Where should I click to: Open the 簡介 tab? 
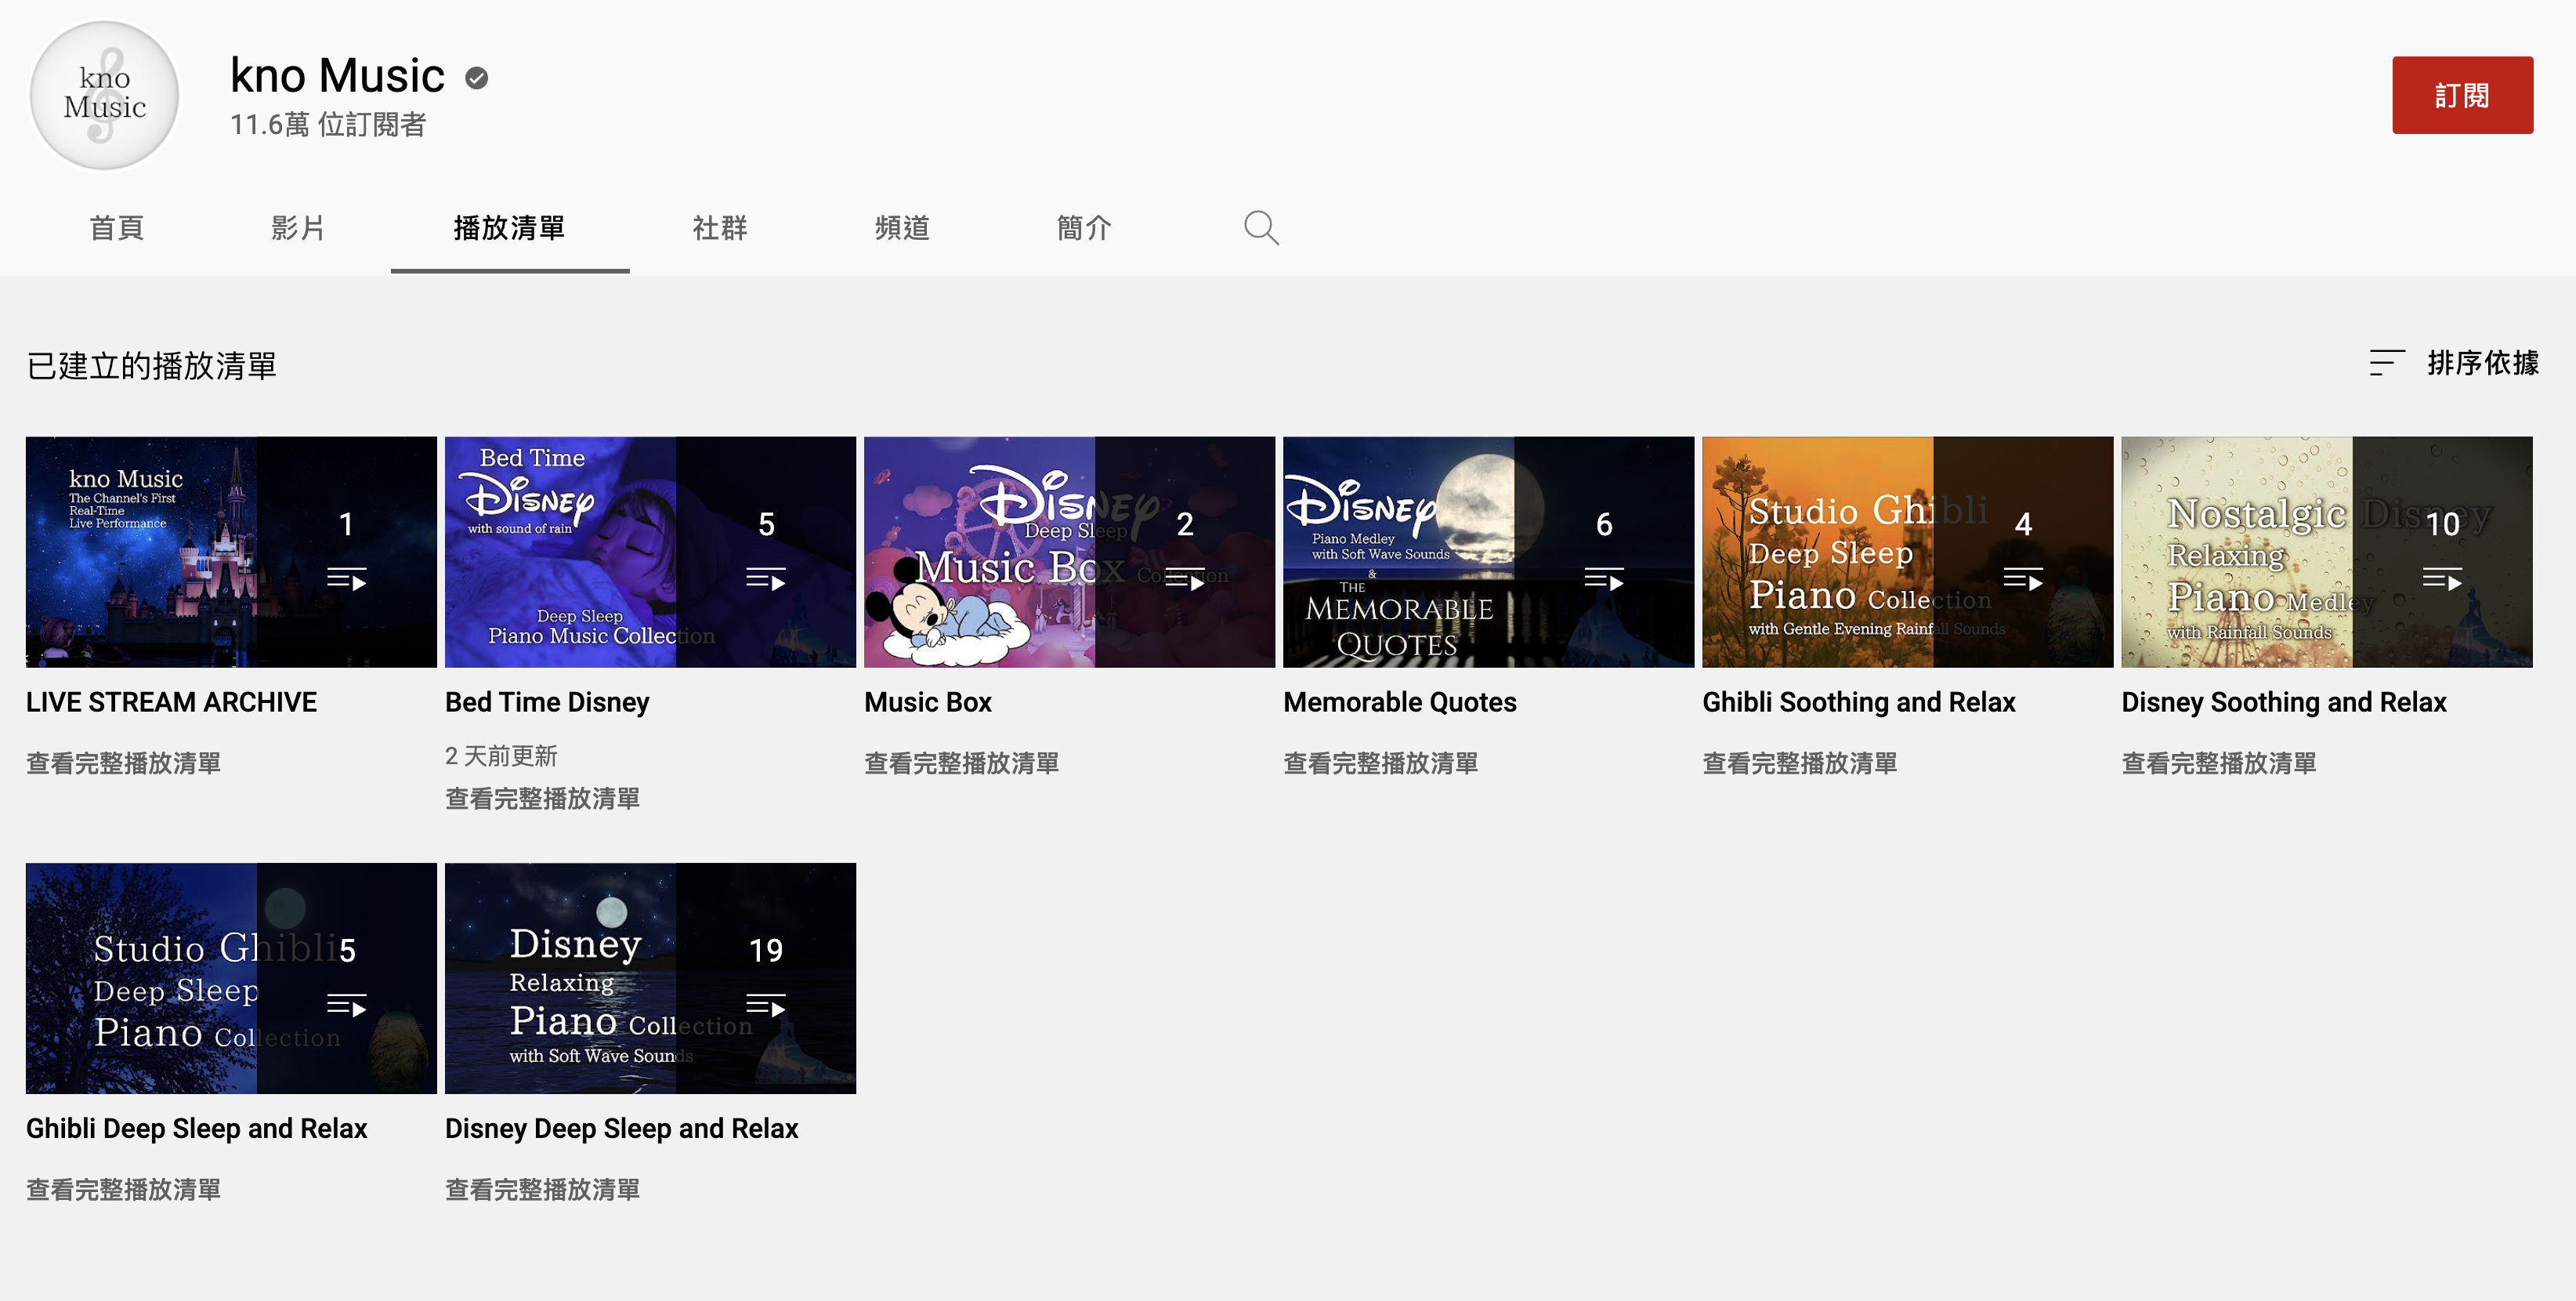click(x=1084, y=228)
